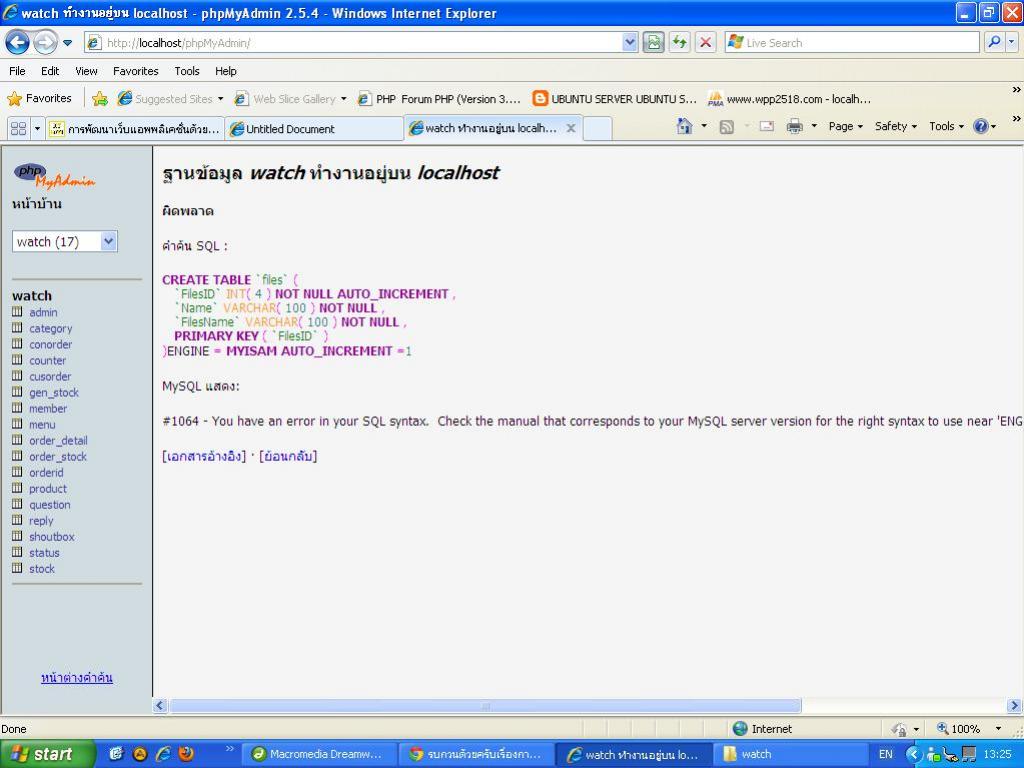The width and height of the screenshot is (1024, 768).
Task: Open www.wpp2518.com favorites bookmark
Action: pos(790,99)
